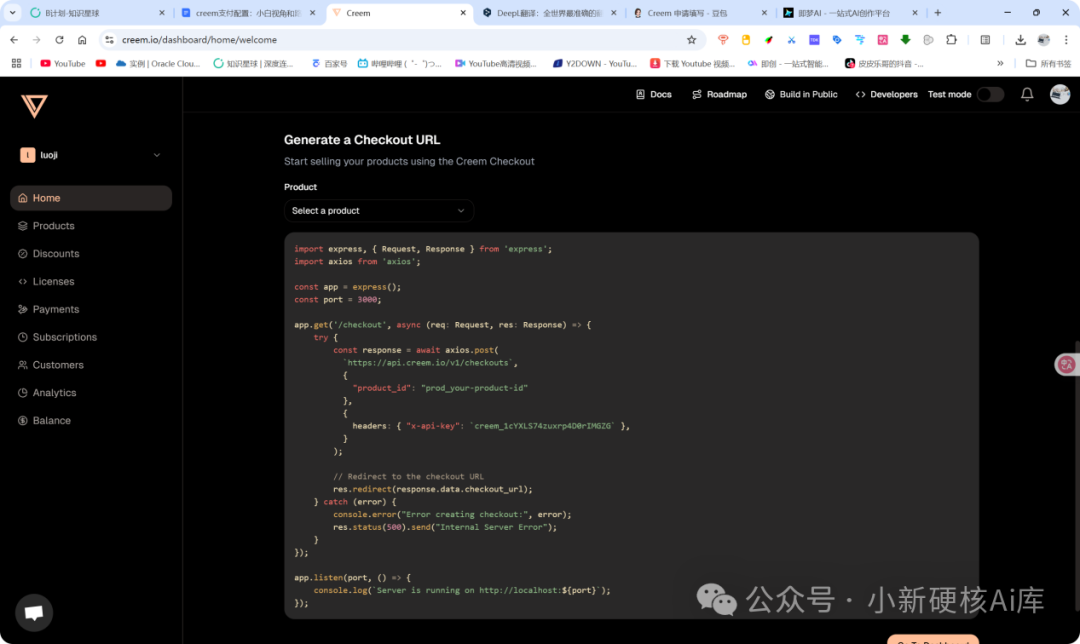
Task: Click the code line "const port = 3000;"
Action: pos(338,300)
